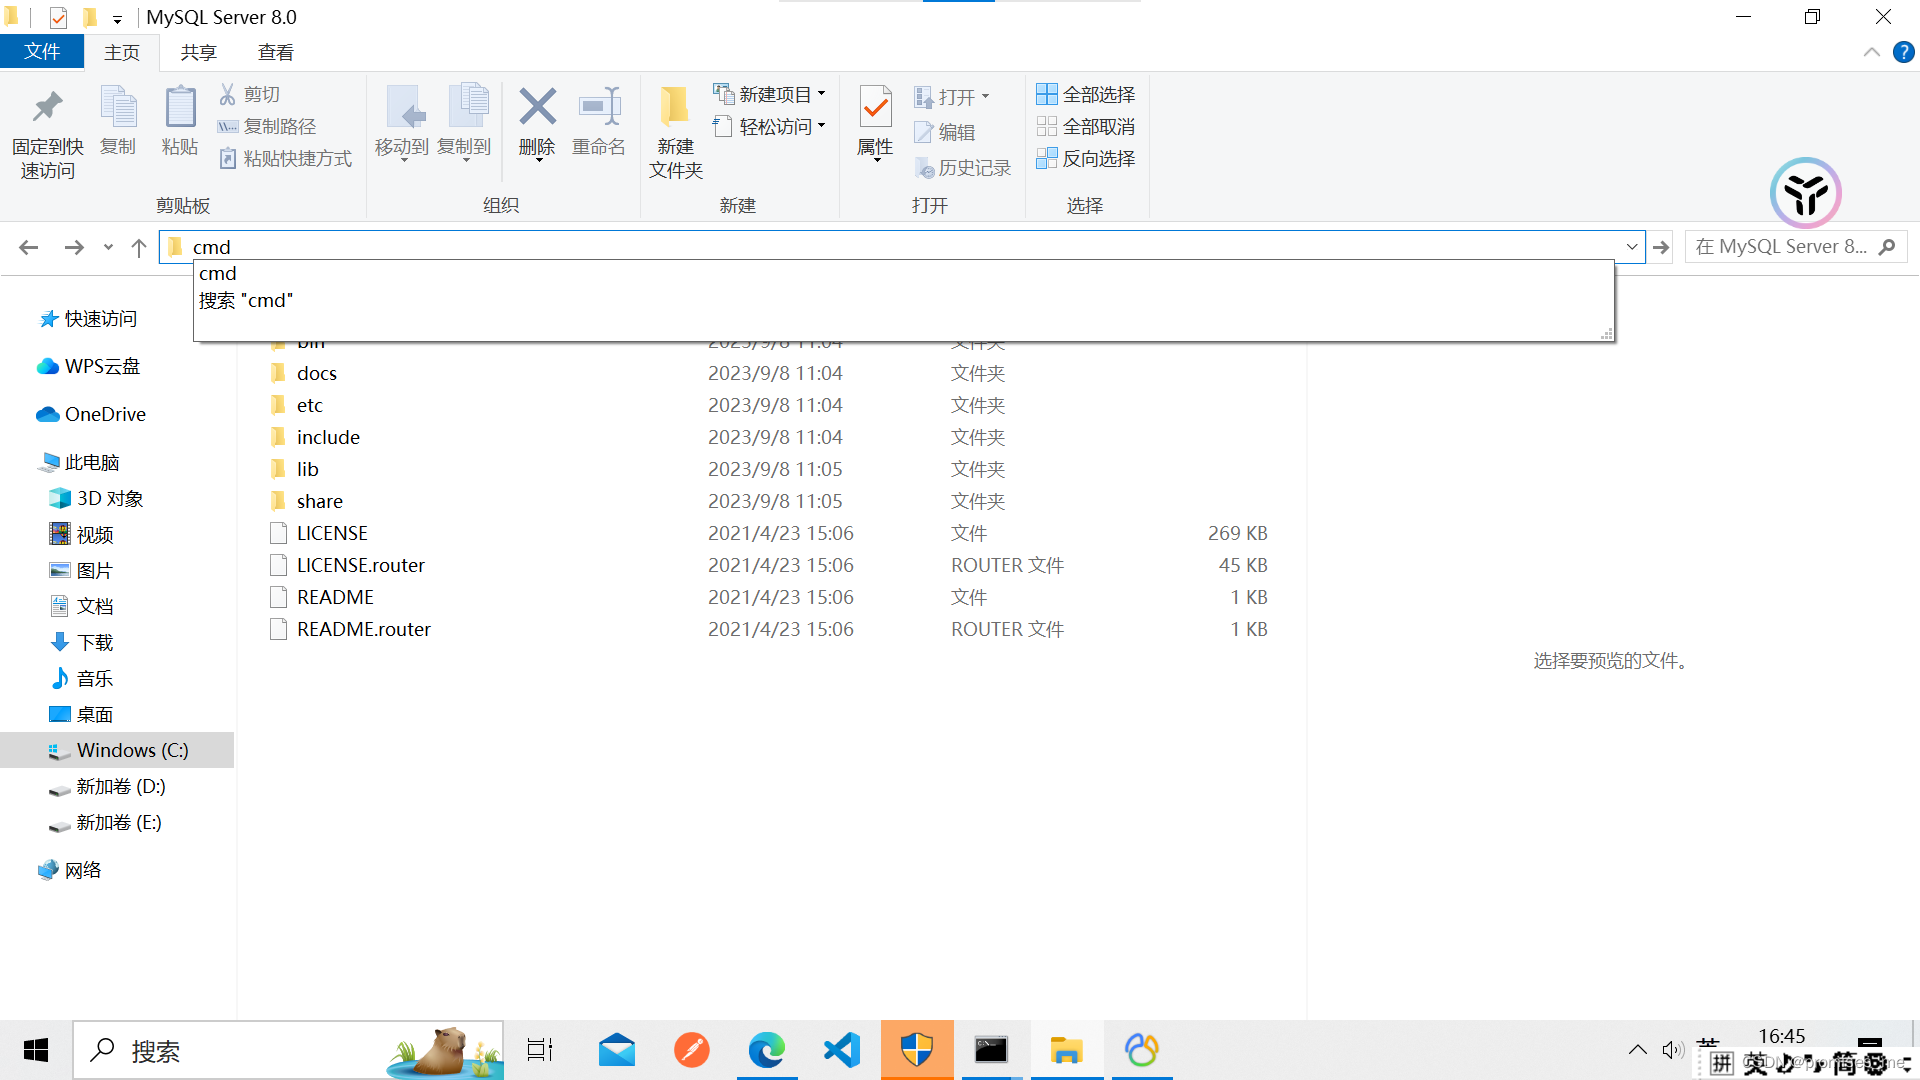1920x1080 pixels.
Task: Click the Invert selection (反向选择) icon
Action: click(x=1046, y=158)
